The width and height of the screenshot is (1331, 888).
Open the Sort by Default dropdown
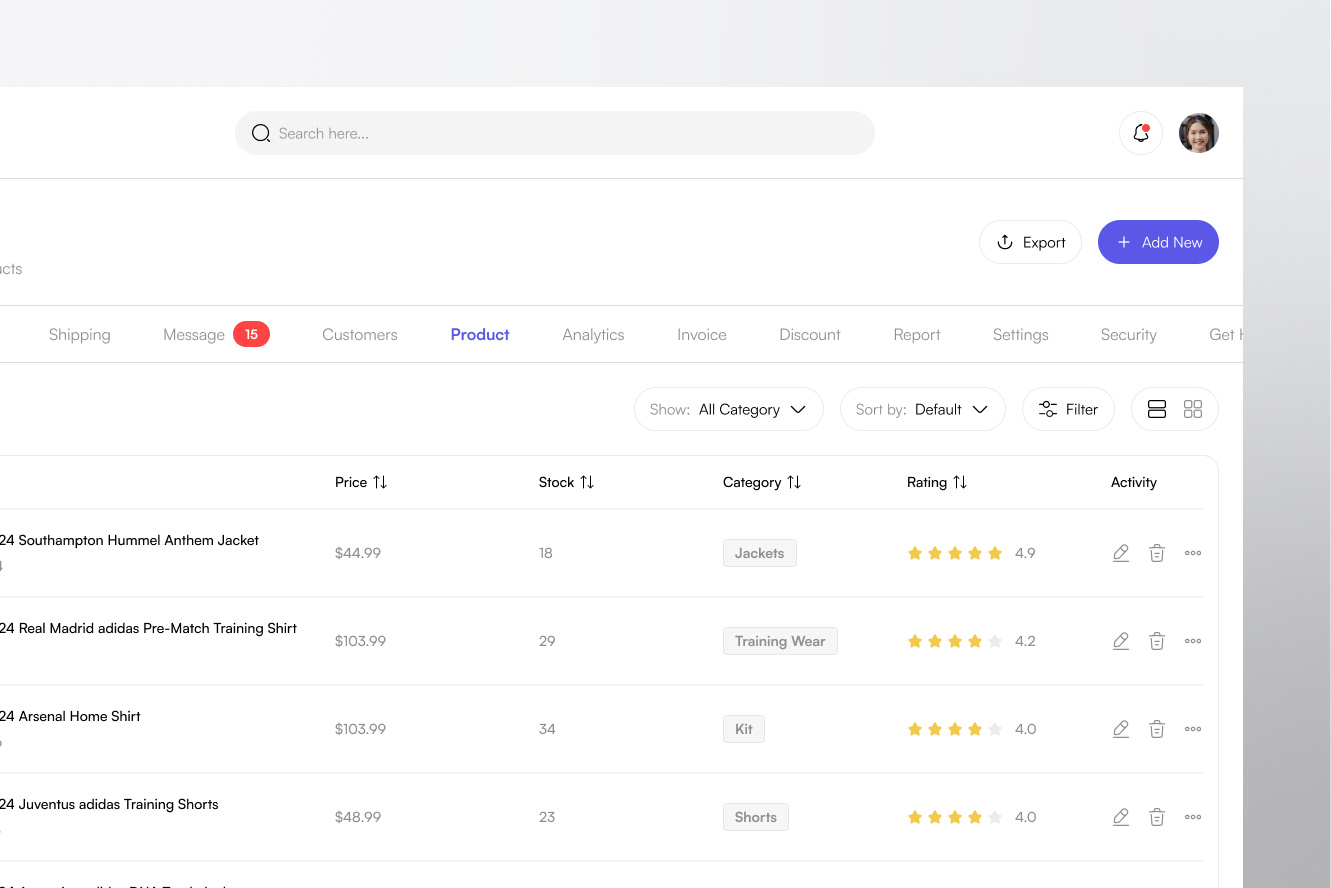pyautogui.click(x=923, y=409)
